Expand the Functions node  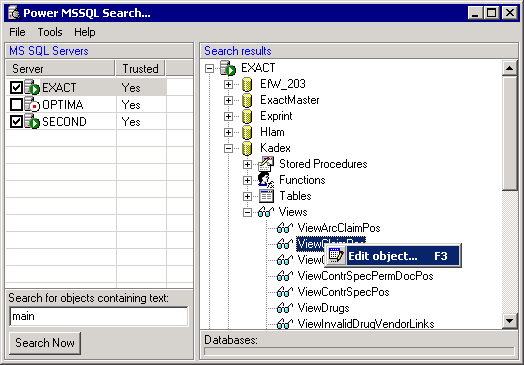(x=247, y=181)
